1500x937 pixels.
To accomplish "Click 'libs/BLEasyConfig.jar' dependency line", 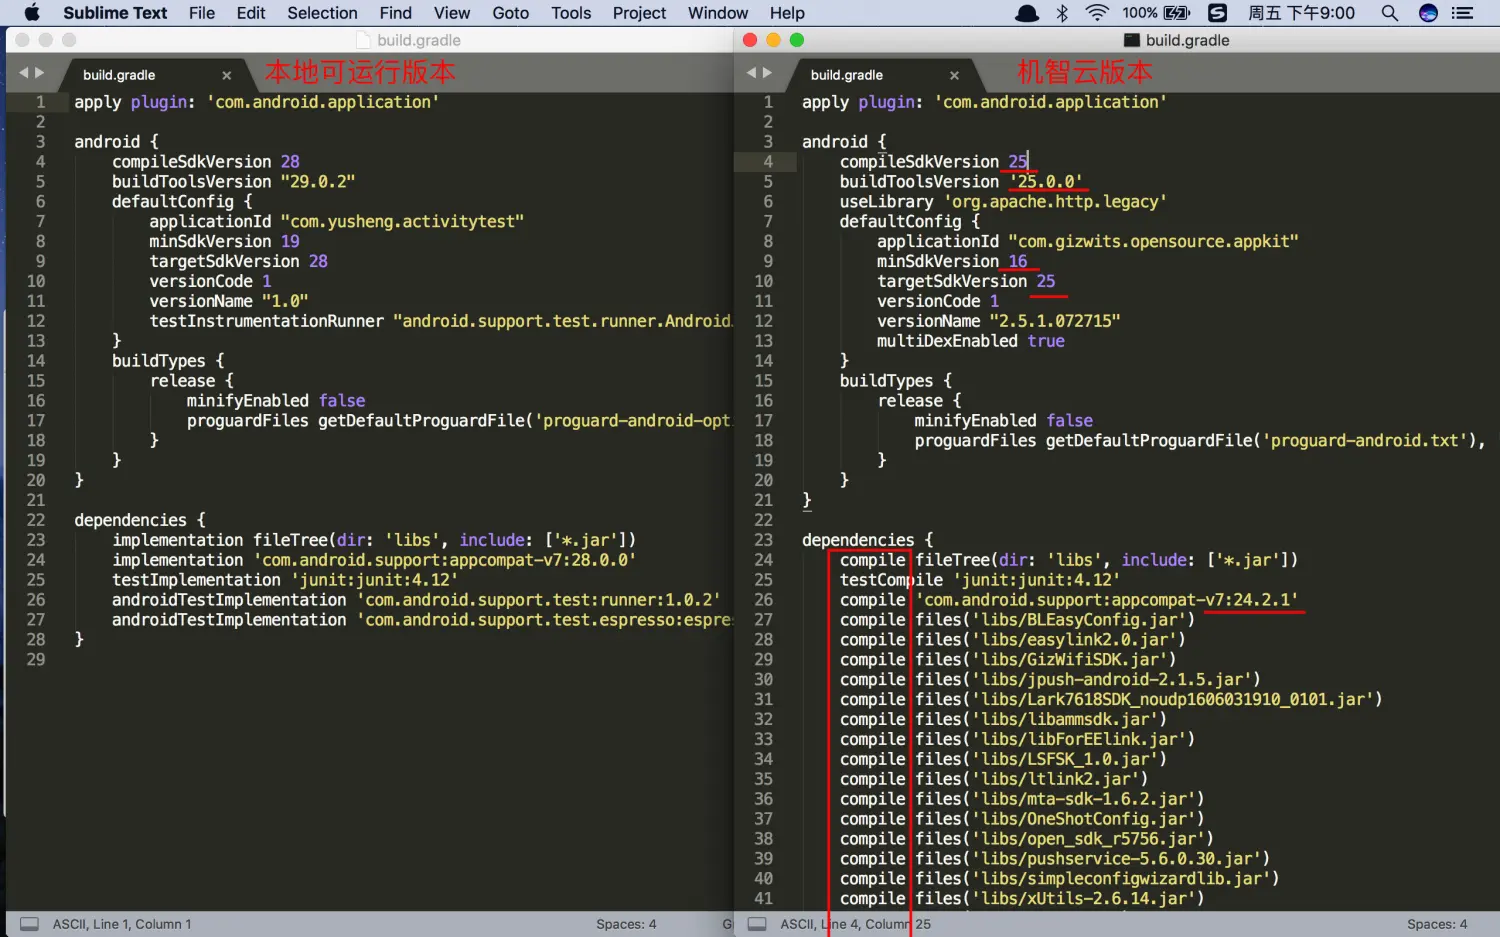I will click(1017, 620).
